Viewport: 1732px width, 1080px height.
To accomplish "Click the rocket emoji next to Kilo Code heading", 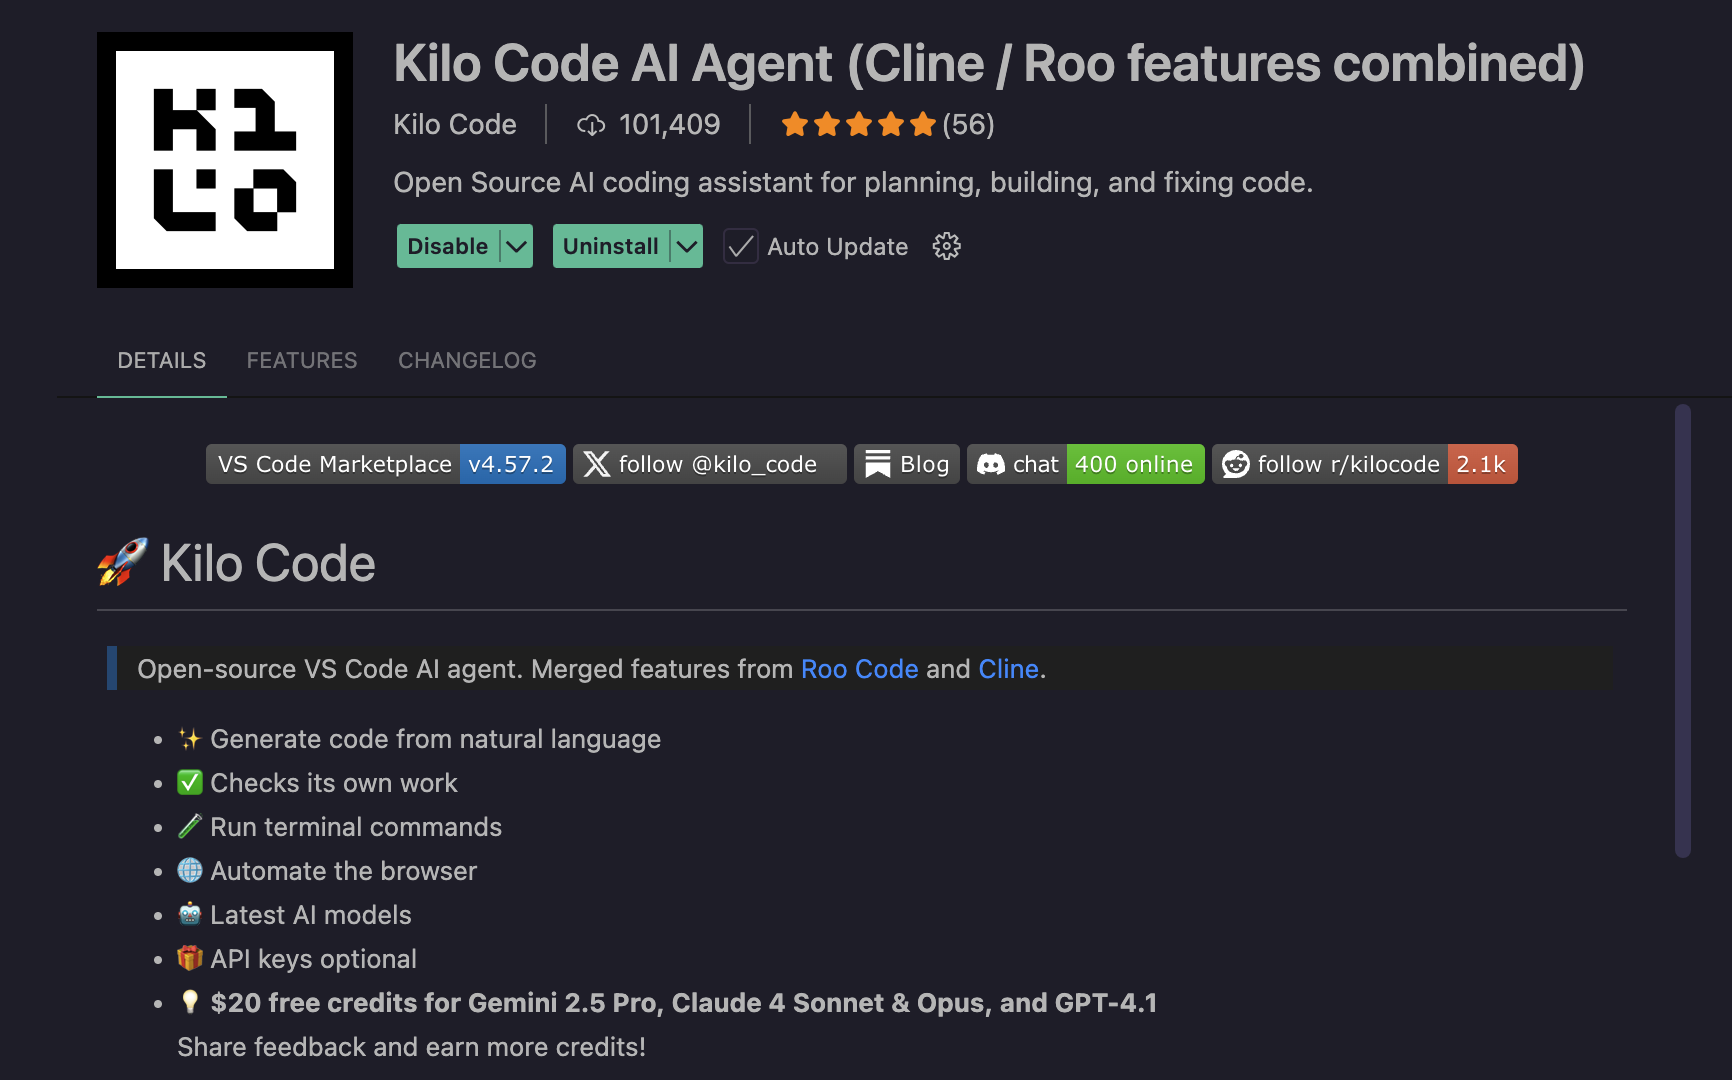I will [121, 563].
